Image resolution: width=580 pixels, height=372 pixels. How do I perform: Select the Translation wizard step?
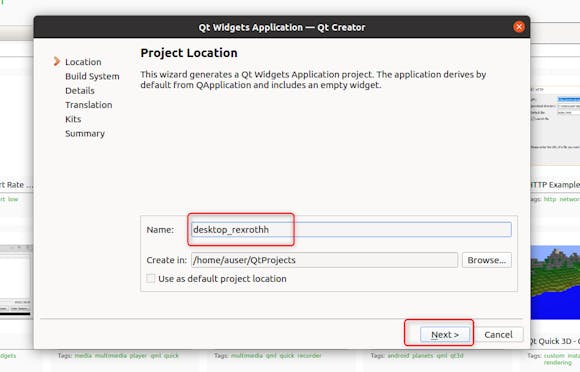tap(88, 105)
